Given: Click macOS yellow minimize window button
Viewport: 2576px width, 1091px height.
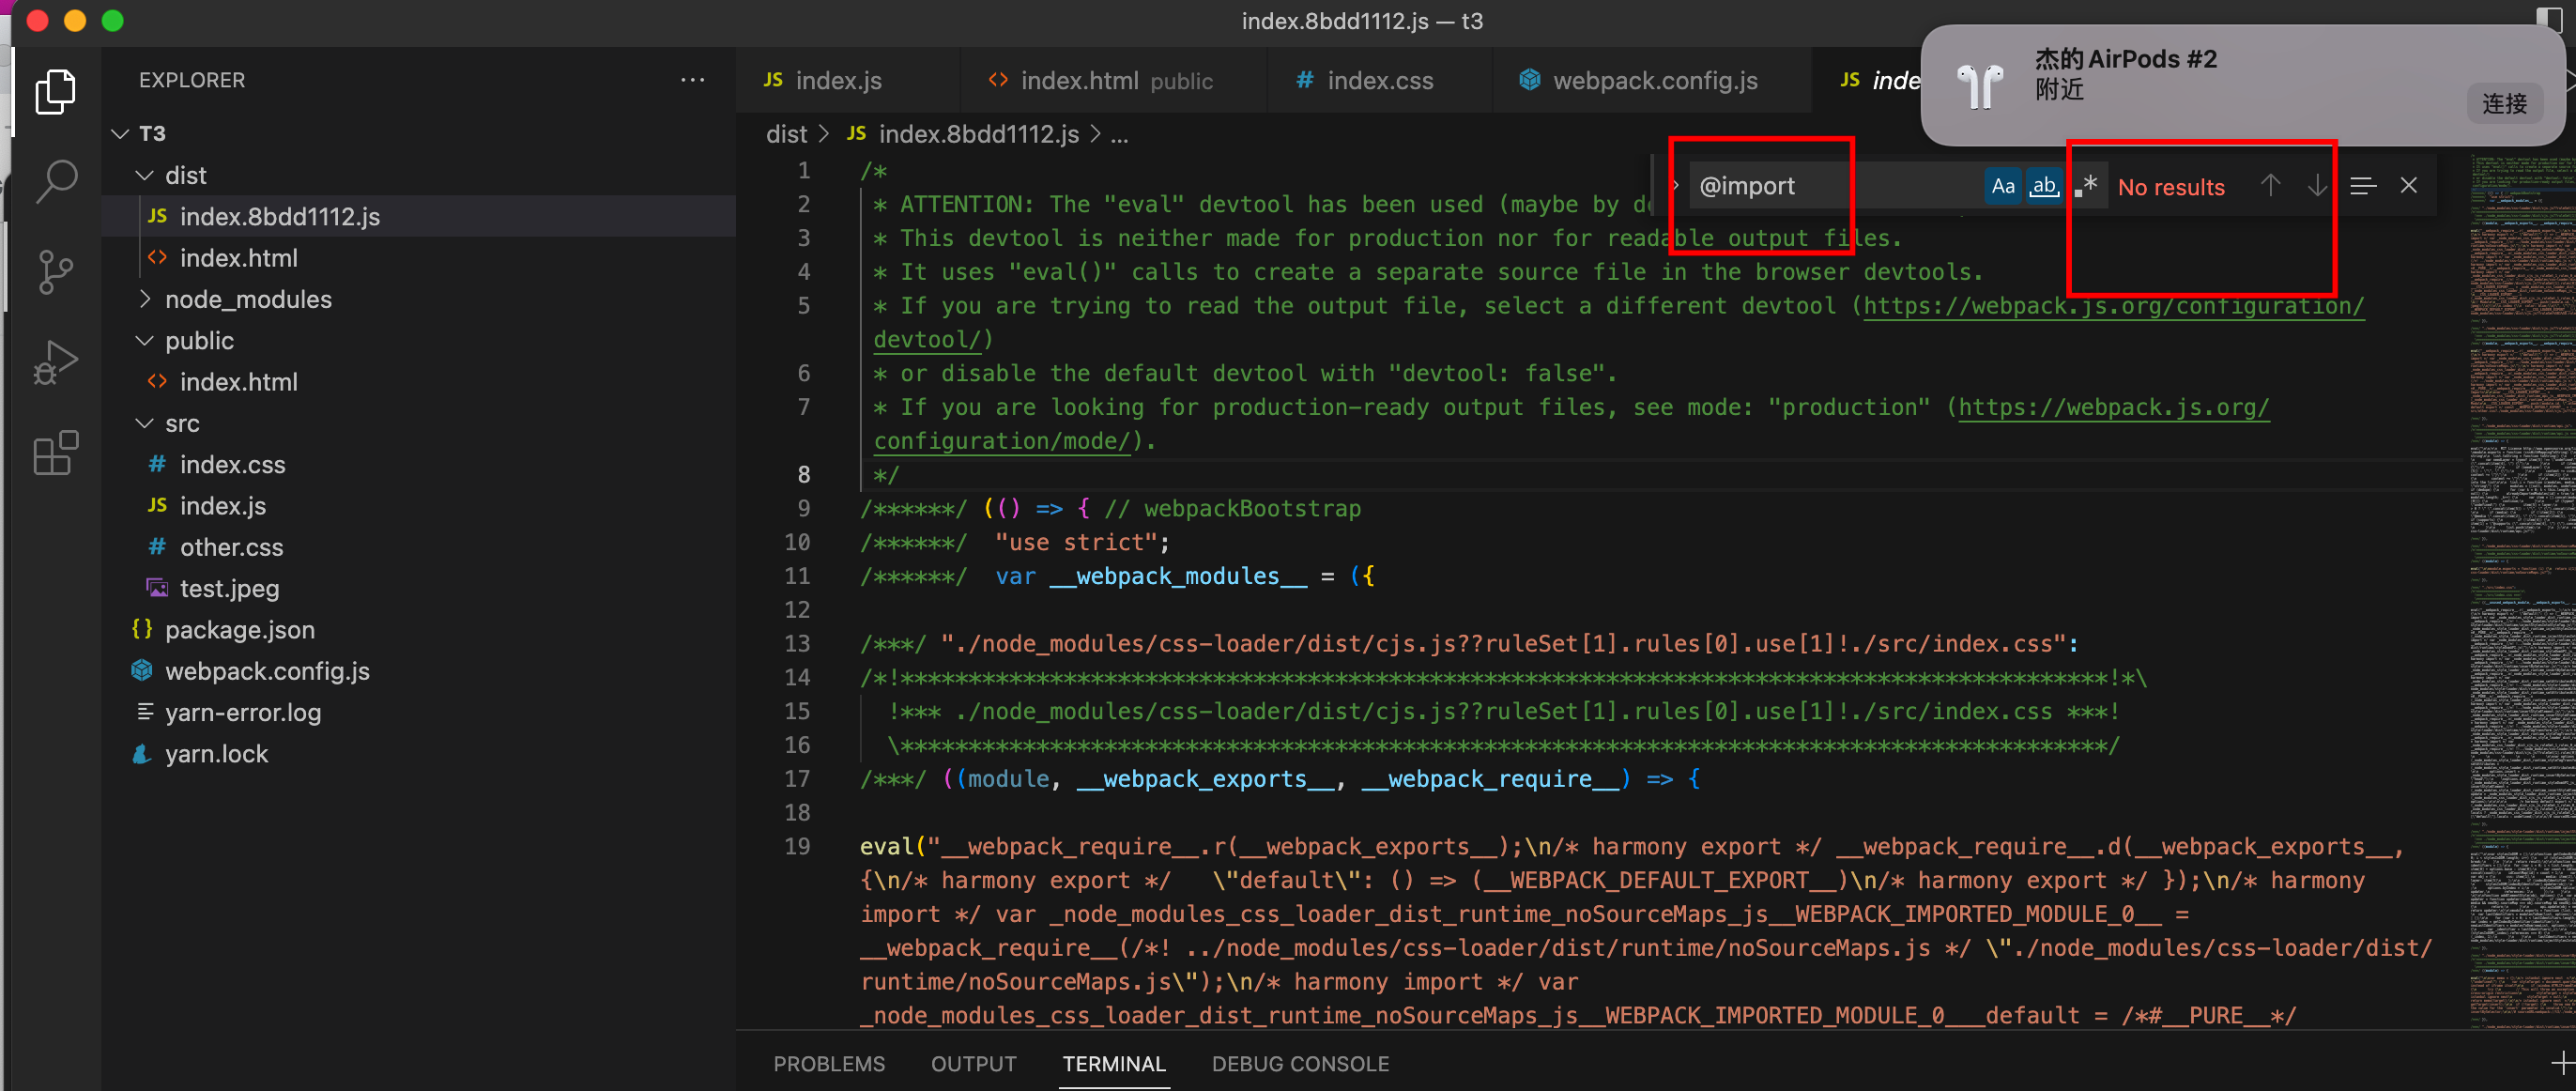Looking at the screenshot, I should tap(75, 21).
